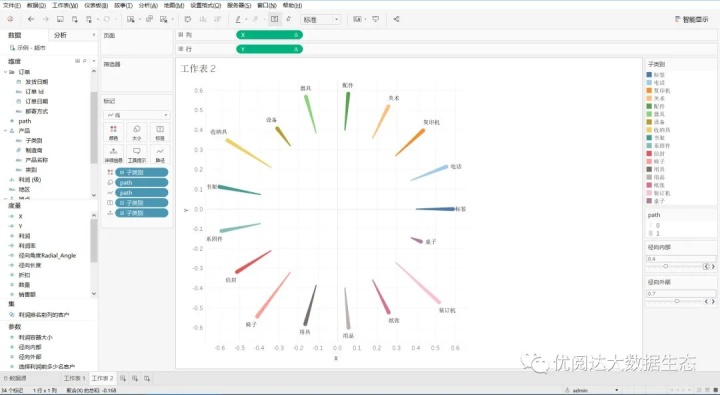Viewport: 720px width, 395px height.
Task: Click New worksheet tab icon at bottom
Action: pos(123,378)
